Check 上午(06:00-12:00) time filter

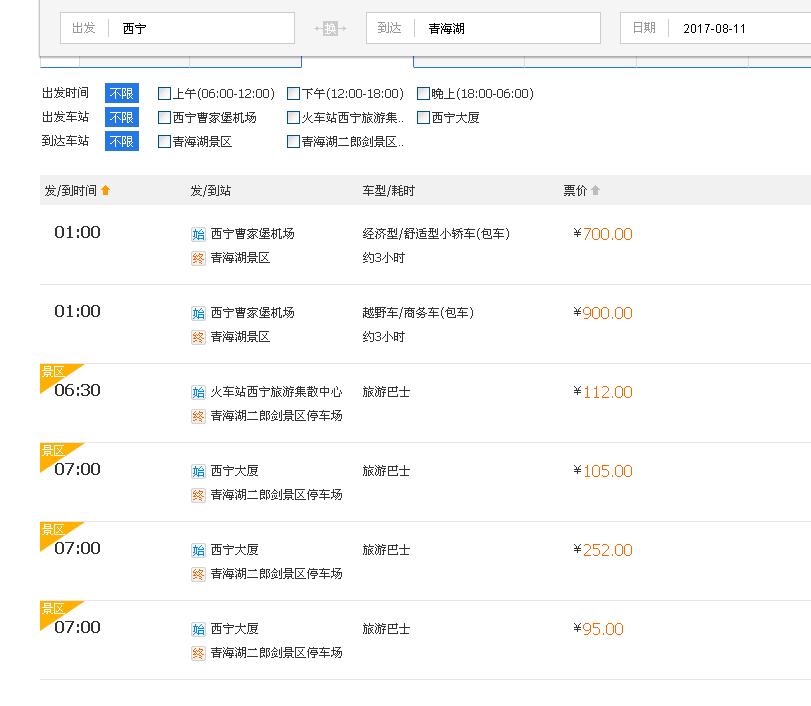[x=164, y=94]
